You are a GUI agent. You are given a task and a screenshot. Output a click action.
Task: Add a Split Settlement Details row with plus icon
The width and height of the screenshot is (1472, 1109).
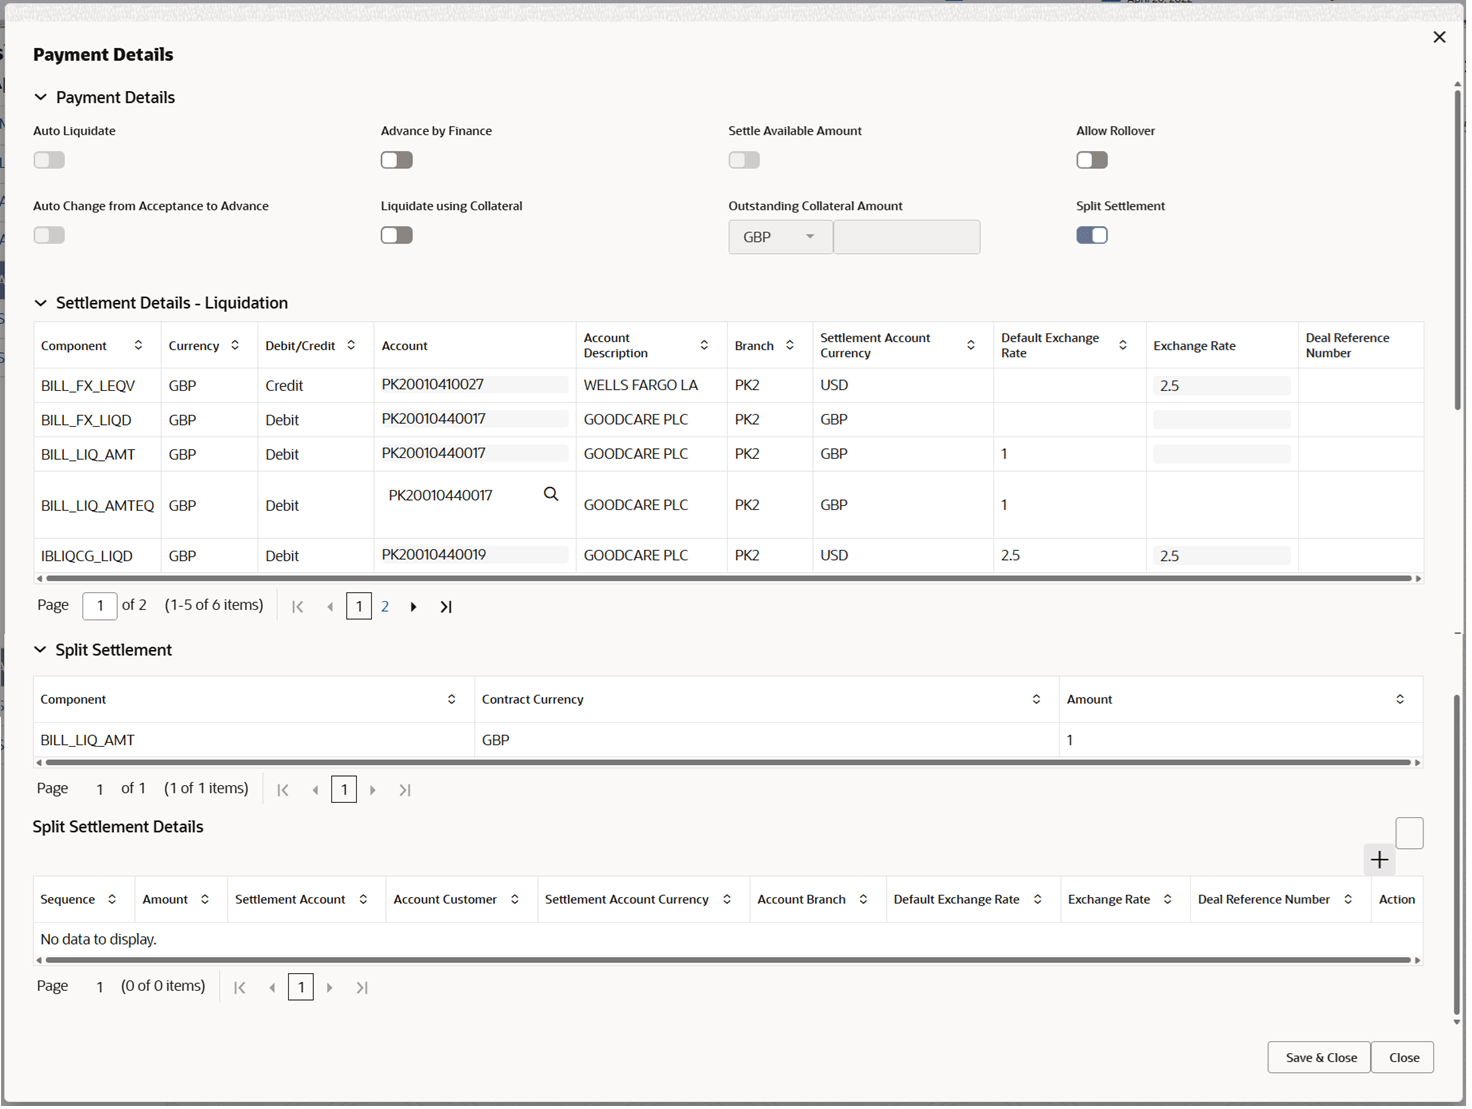click(1379, 859)
